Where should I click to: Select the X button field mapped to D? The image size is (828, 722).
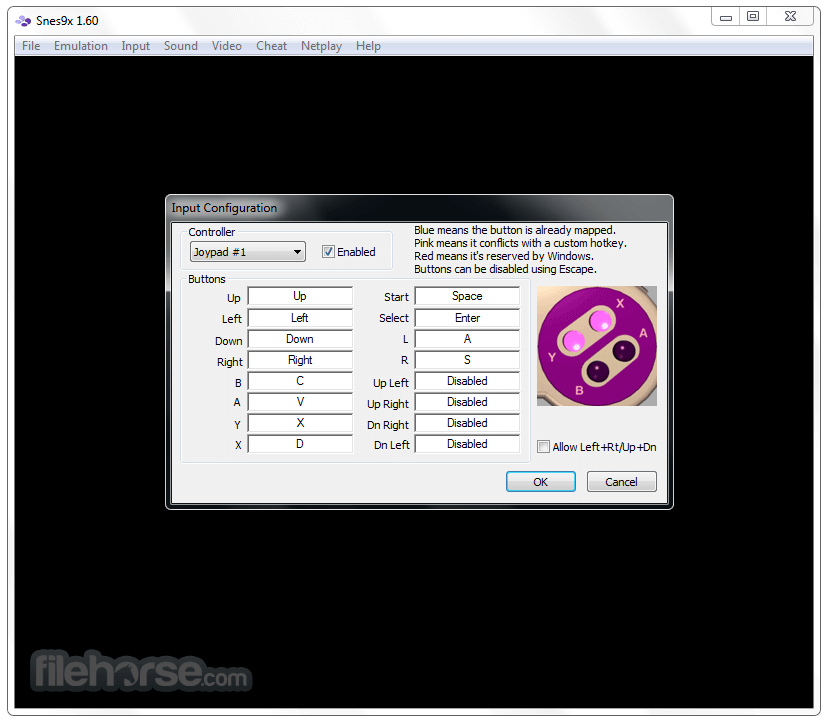point(300,444)
